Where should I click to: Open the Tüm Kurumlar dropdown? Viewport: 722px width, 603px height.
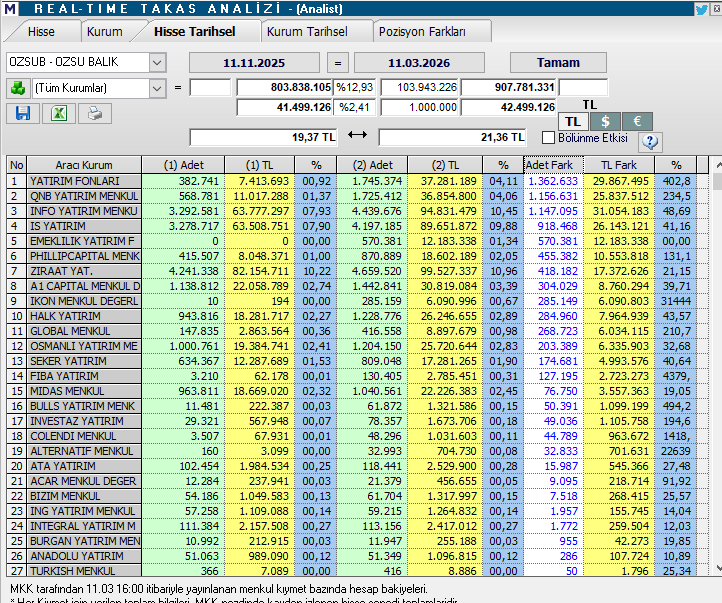(157, 88)
